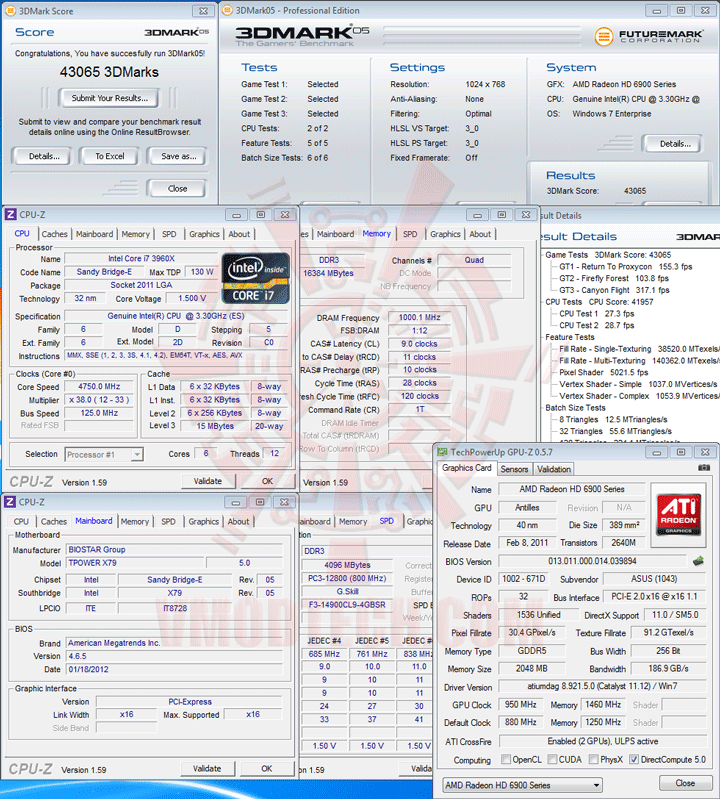
Task: Select GT2 - Firefly Forest result row
Action: click(614, 278)
